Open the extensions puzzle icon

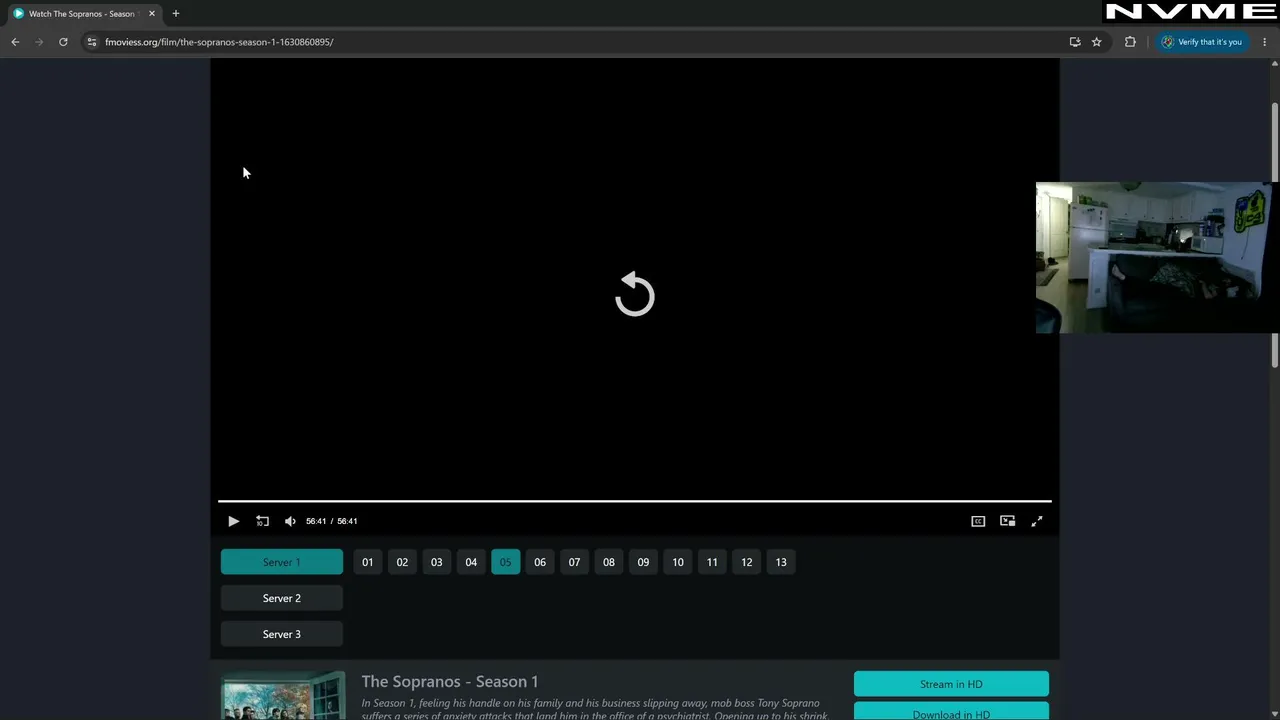tap(1130, 42)
